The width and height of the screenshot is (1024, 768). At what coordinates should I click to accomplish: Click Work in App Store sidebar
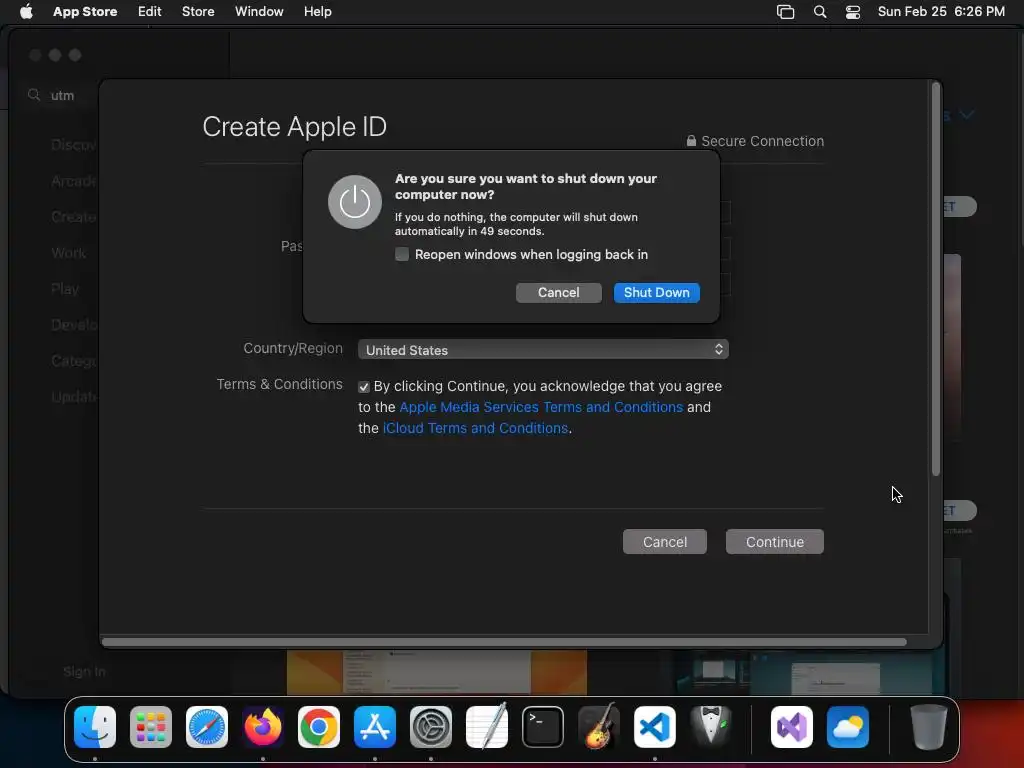(69, 253)
